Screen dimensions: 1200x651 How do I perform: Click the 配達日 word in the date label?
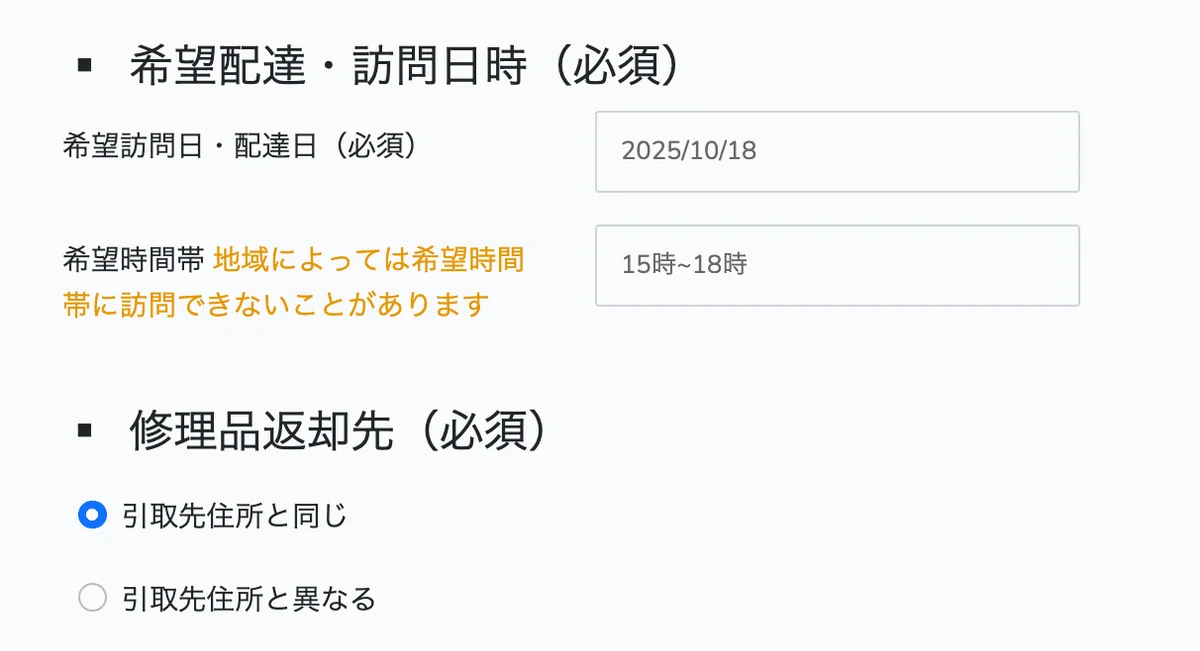click(275, 146)
